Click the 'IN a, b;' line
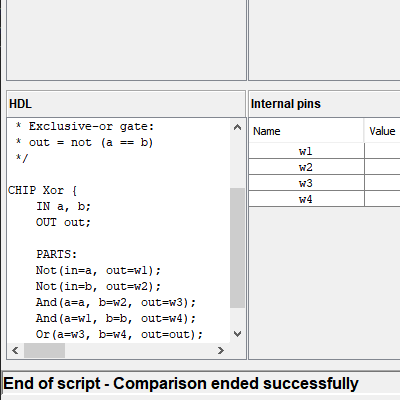This screenshot has width=400, height=400. point(63,207)
